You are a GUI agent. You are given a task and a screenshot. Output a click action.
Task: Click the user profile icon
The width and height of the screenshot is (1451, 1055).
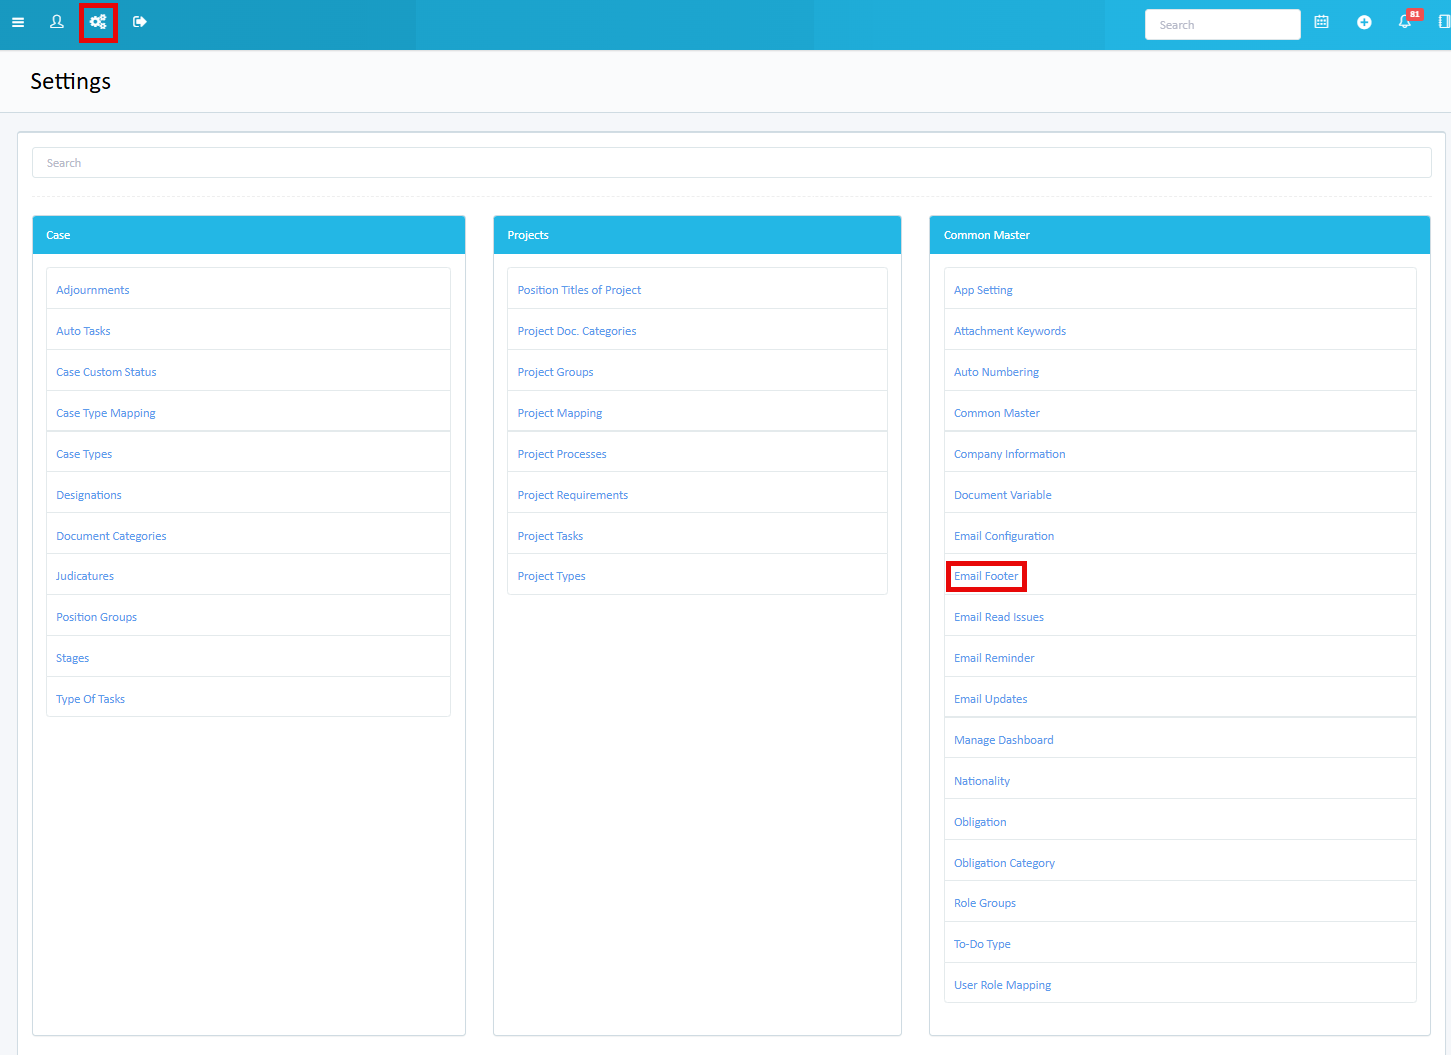tap(57, 22)
